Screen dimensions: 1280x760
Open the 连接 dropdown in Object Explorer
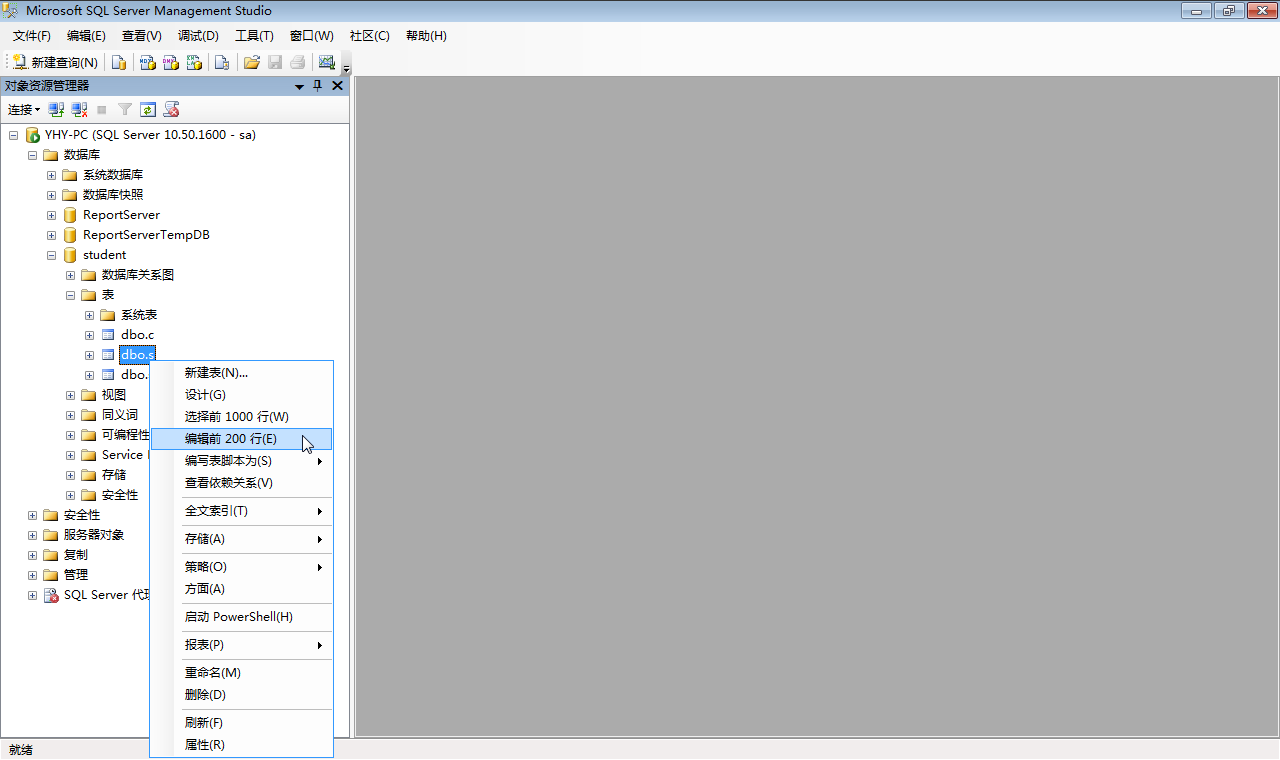(24, 109)
